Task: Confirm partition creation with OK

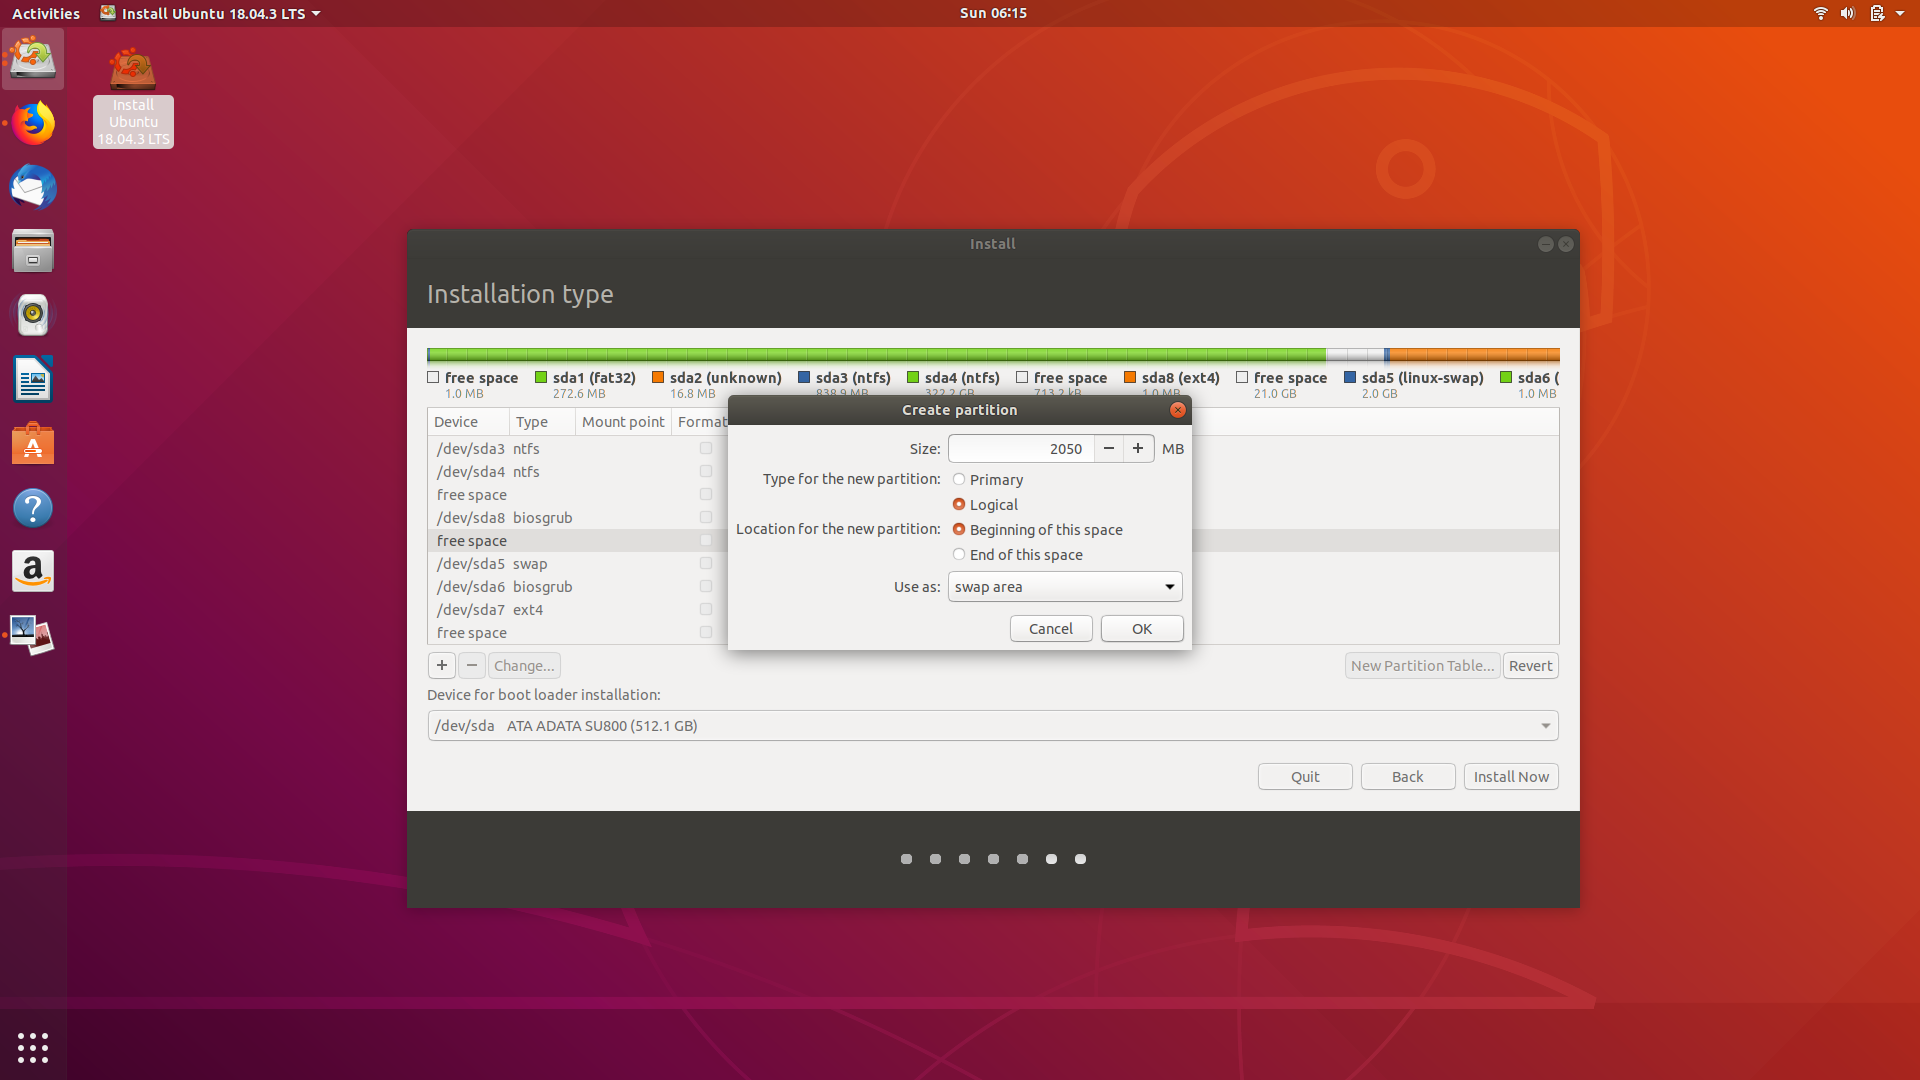Action: tap(1141, 629)
